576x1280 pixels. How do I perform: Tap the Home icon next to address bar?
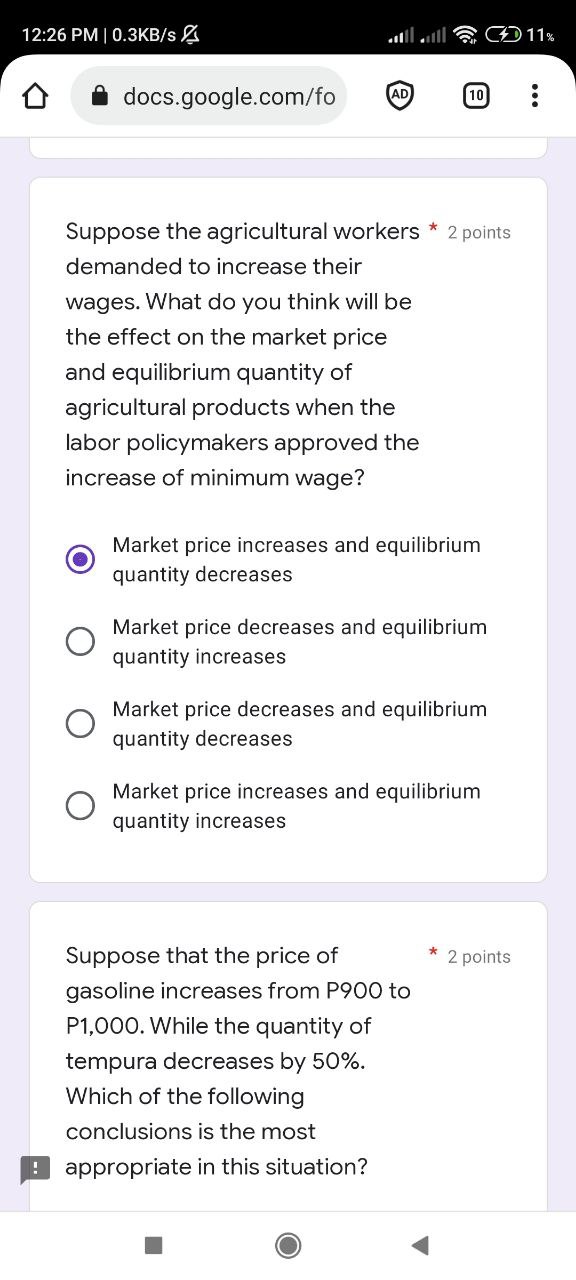click(35, 95)
